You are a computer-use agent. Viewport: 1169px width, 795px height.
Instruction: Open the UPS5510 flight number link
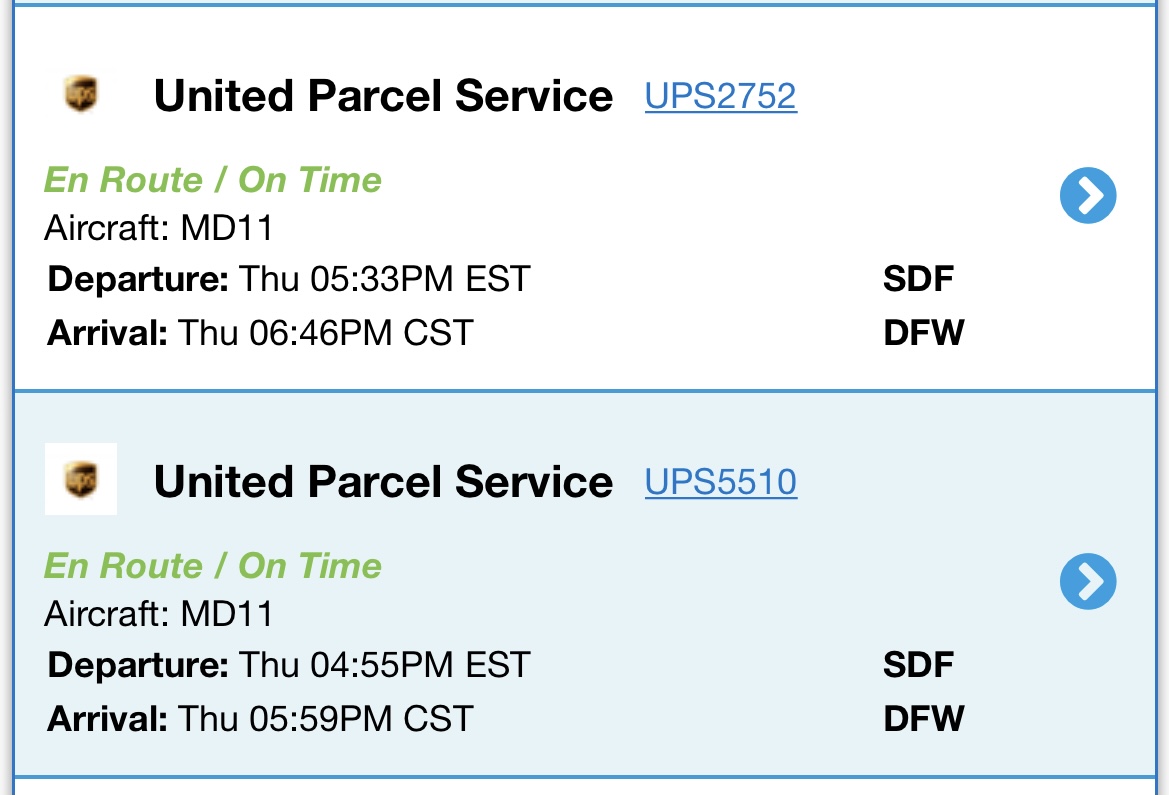[x=720, y=482]
